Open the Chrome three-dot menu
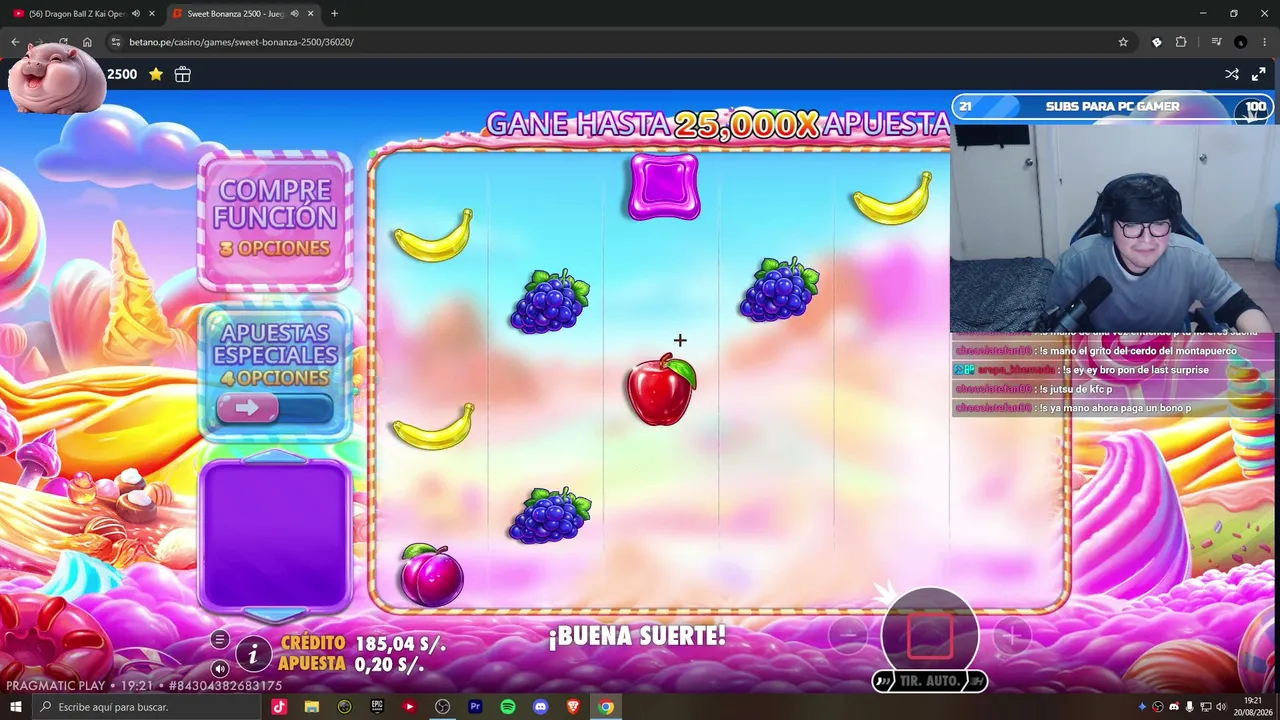The width and height of the screenshot is (1280, 720). click(x=1265, y=42)
